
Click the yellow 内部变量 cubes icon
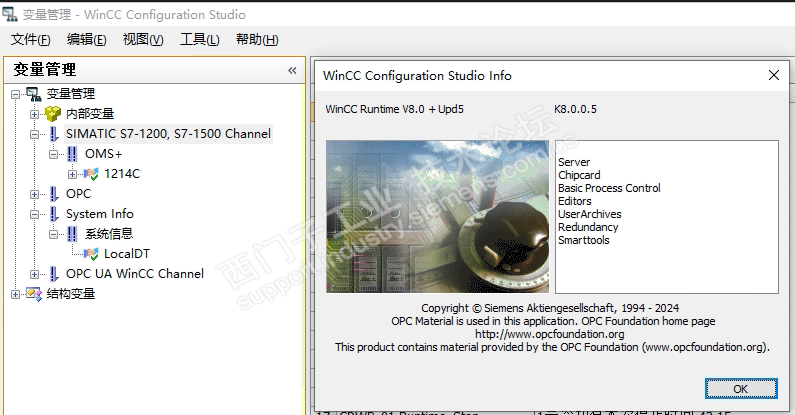point(53,114)
